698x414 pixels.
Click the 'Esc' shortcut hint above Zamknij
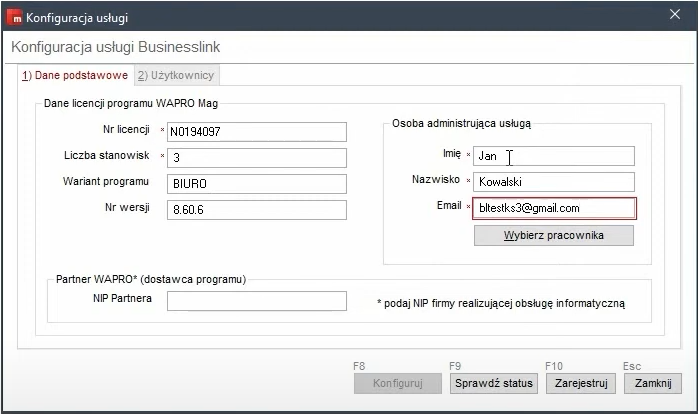(x=632, y=366)
